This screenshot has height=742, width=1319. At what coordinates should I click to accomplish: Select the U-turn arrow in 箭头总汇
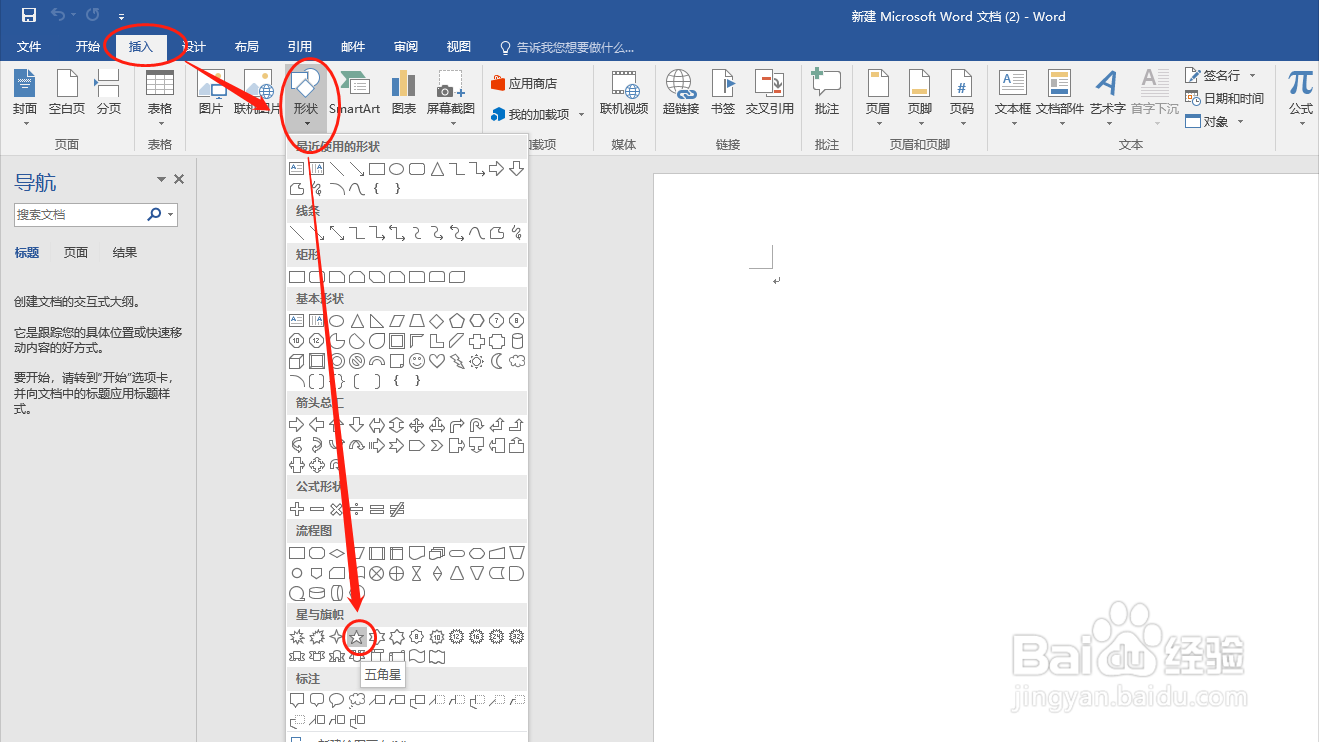477,425
